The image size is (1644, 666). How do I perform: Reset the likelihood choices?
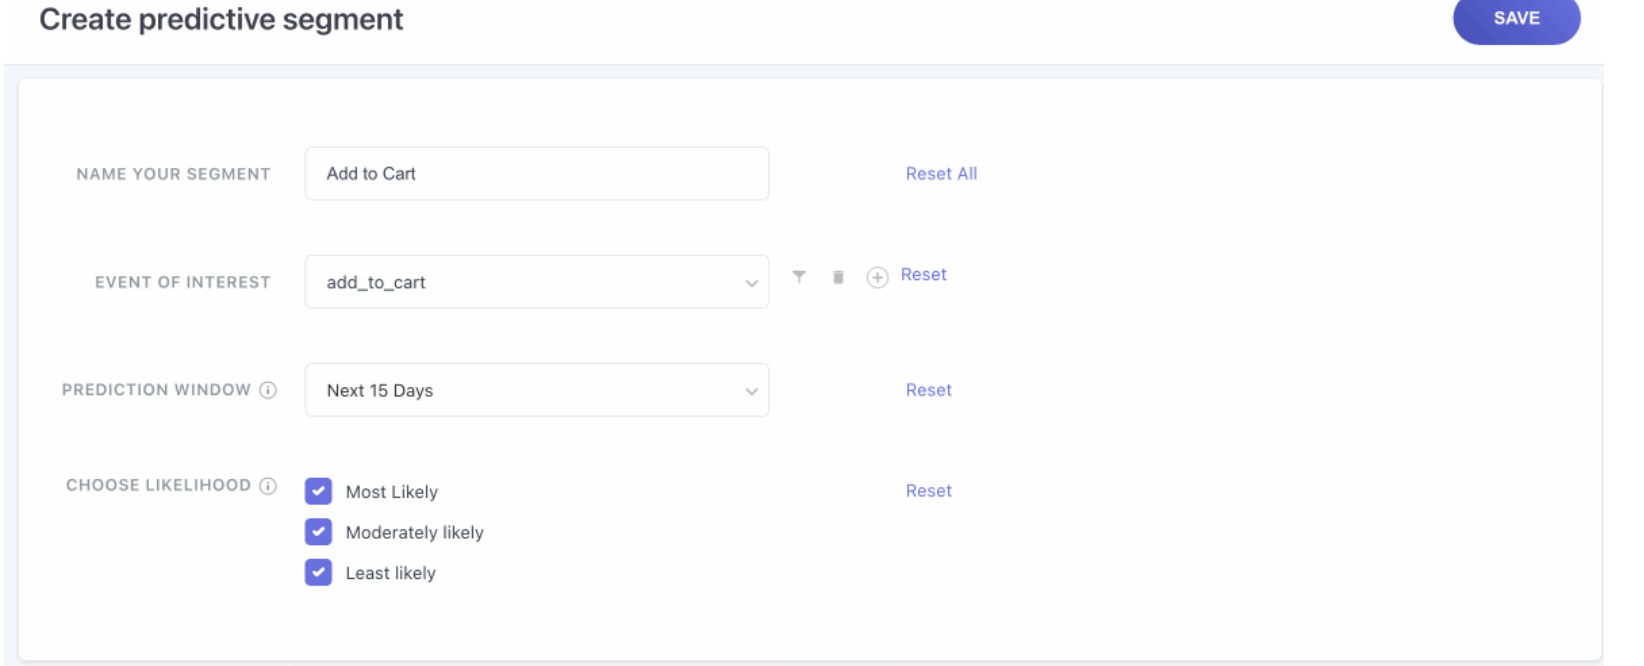click(x=928, y=491)
